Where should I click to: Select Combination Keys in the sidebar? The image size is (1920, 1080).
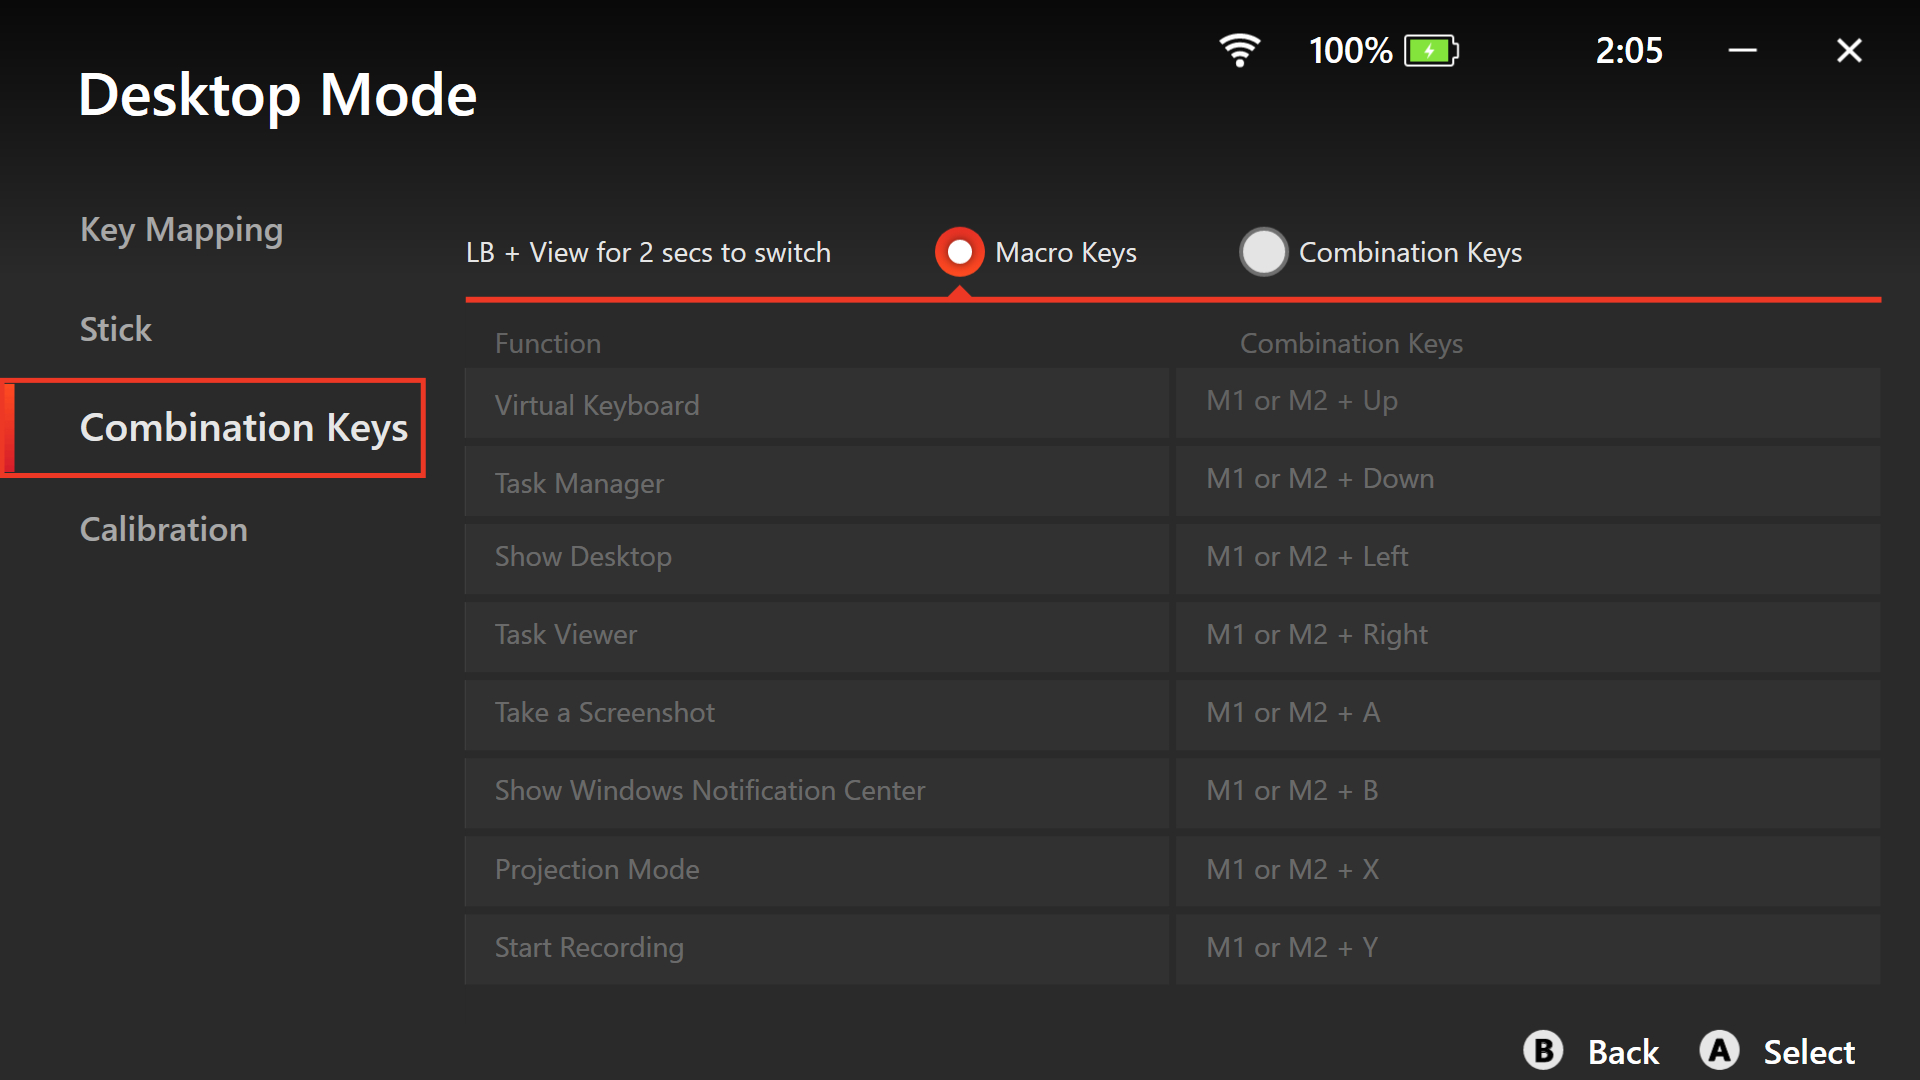pyautogui.click(x=243, y=428)
